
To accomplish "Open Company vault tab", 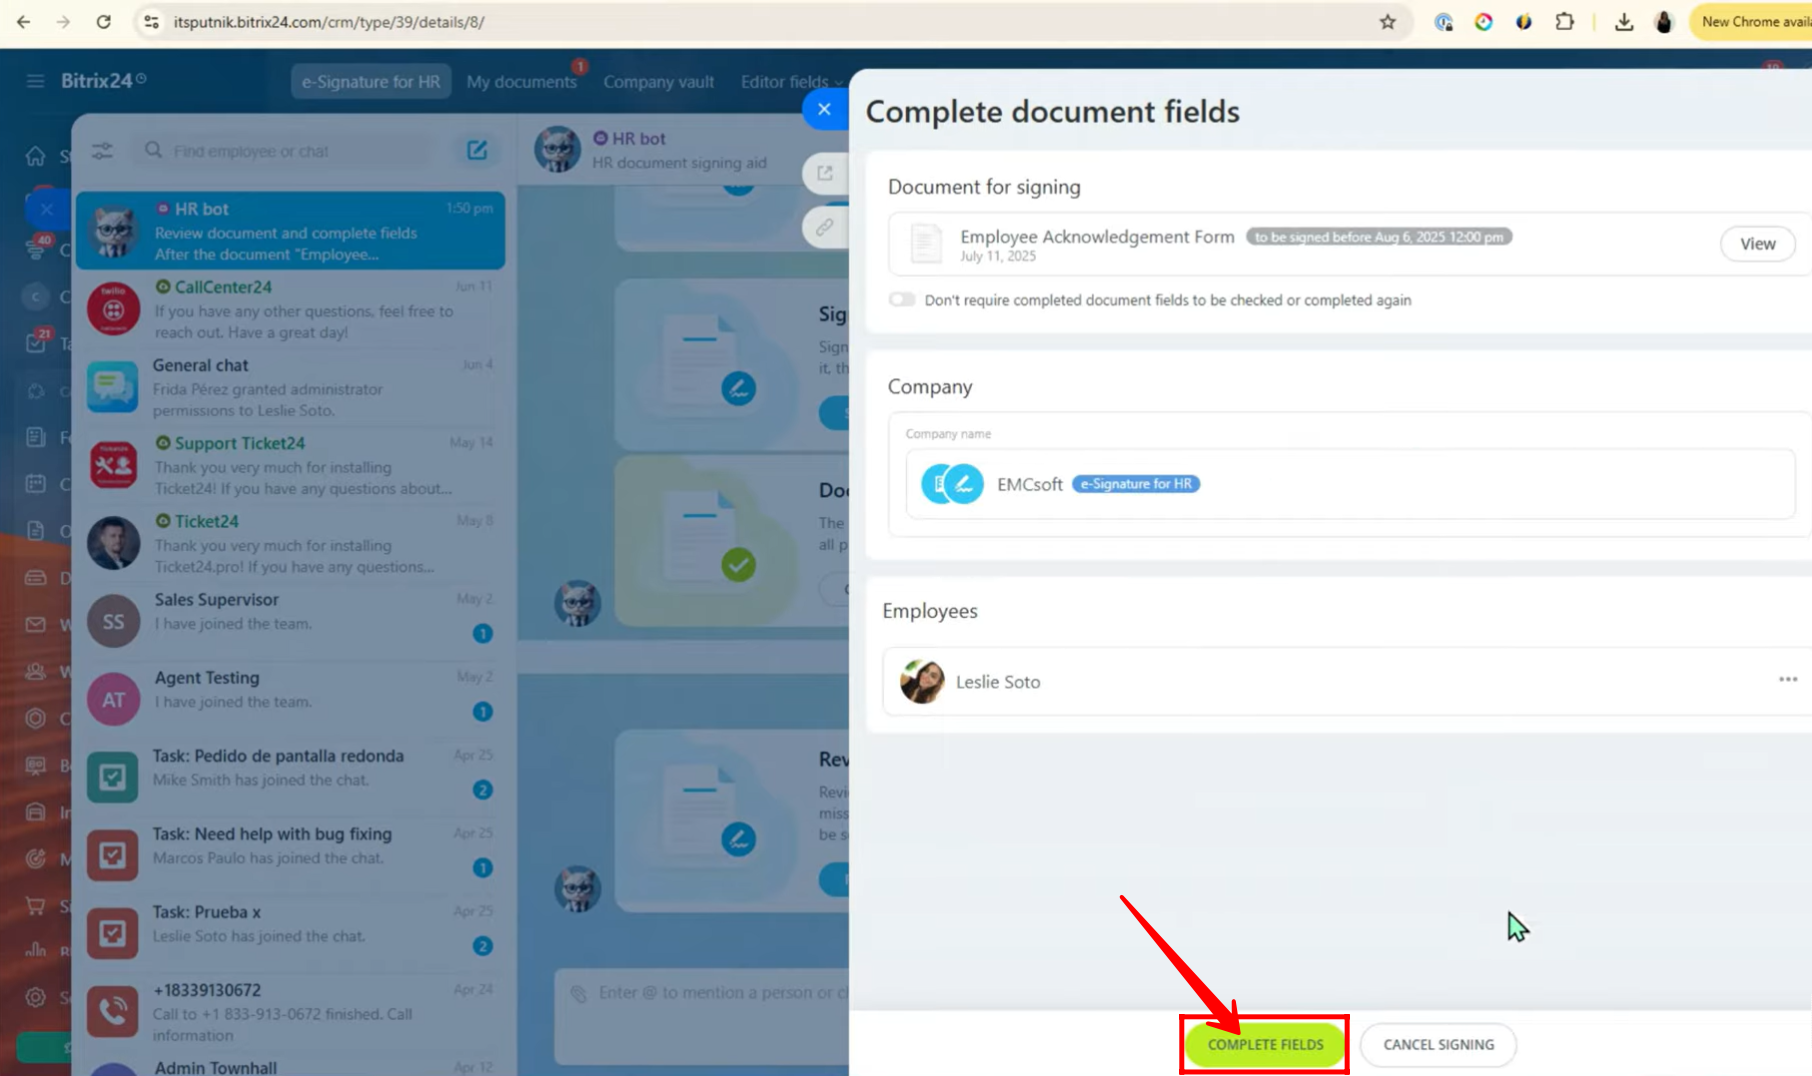I will coord(658,82).
